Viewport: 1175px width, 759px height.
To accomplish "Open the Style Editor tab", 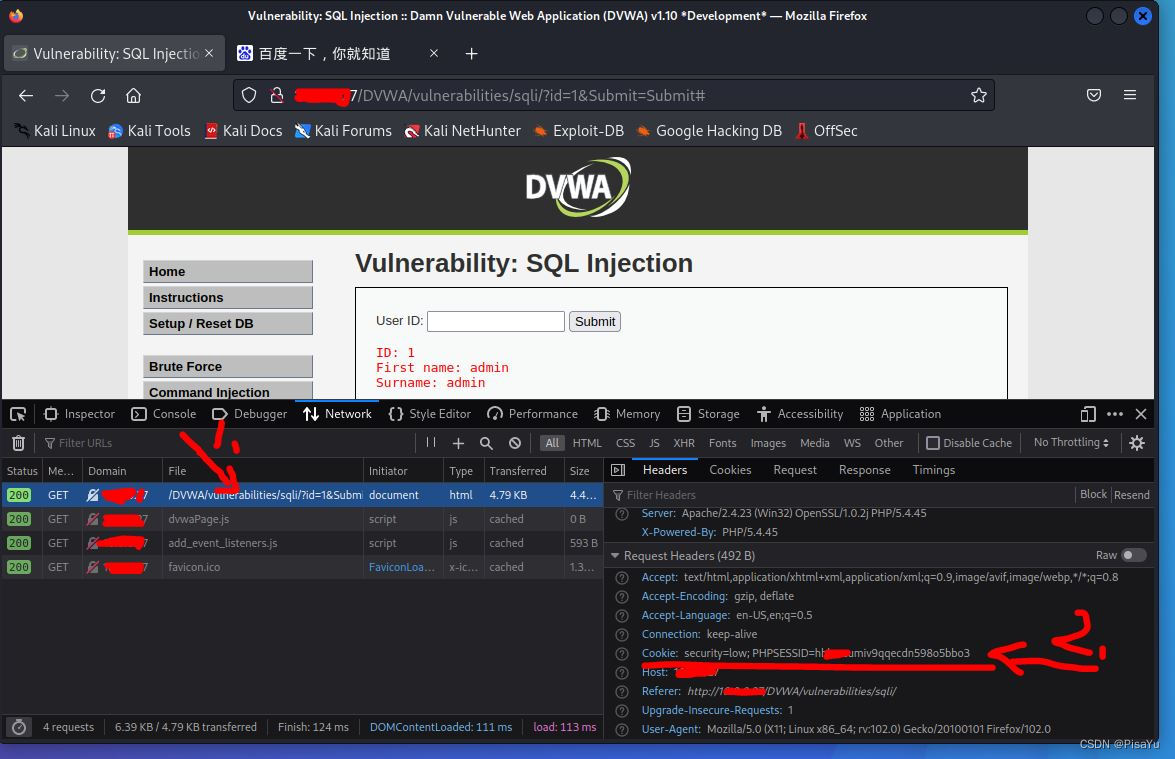I will (430, 414).
